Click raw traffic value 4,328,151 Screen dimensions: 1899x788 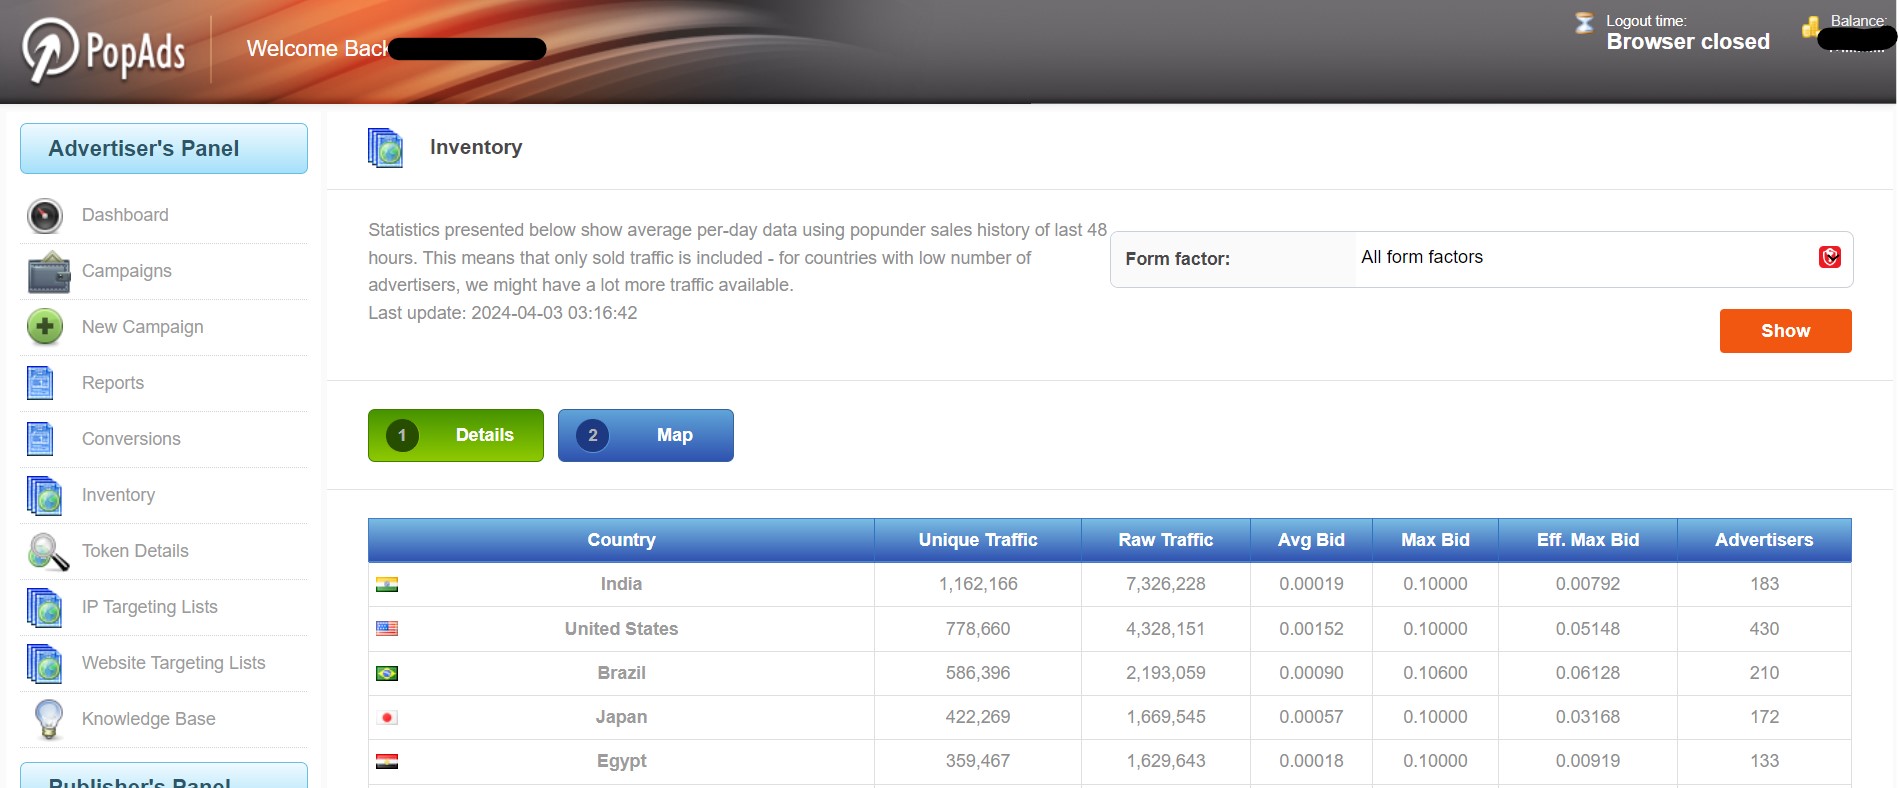(x=1166, y=629)
